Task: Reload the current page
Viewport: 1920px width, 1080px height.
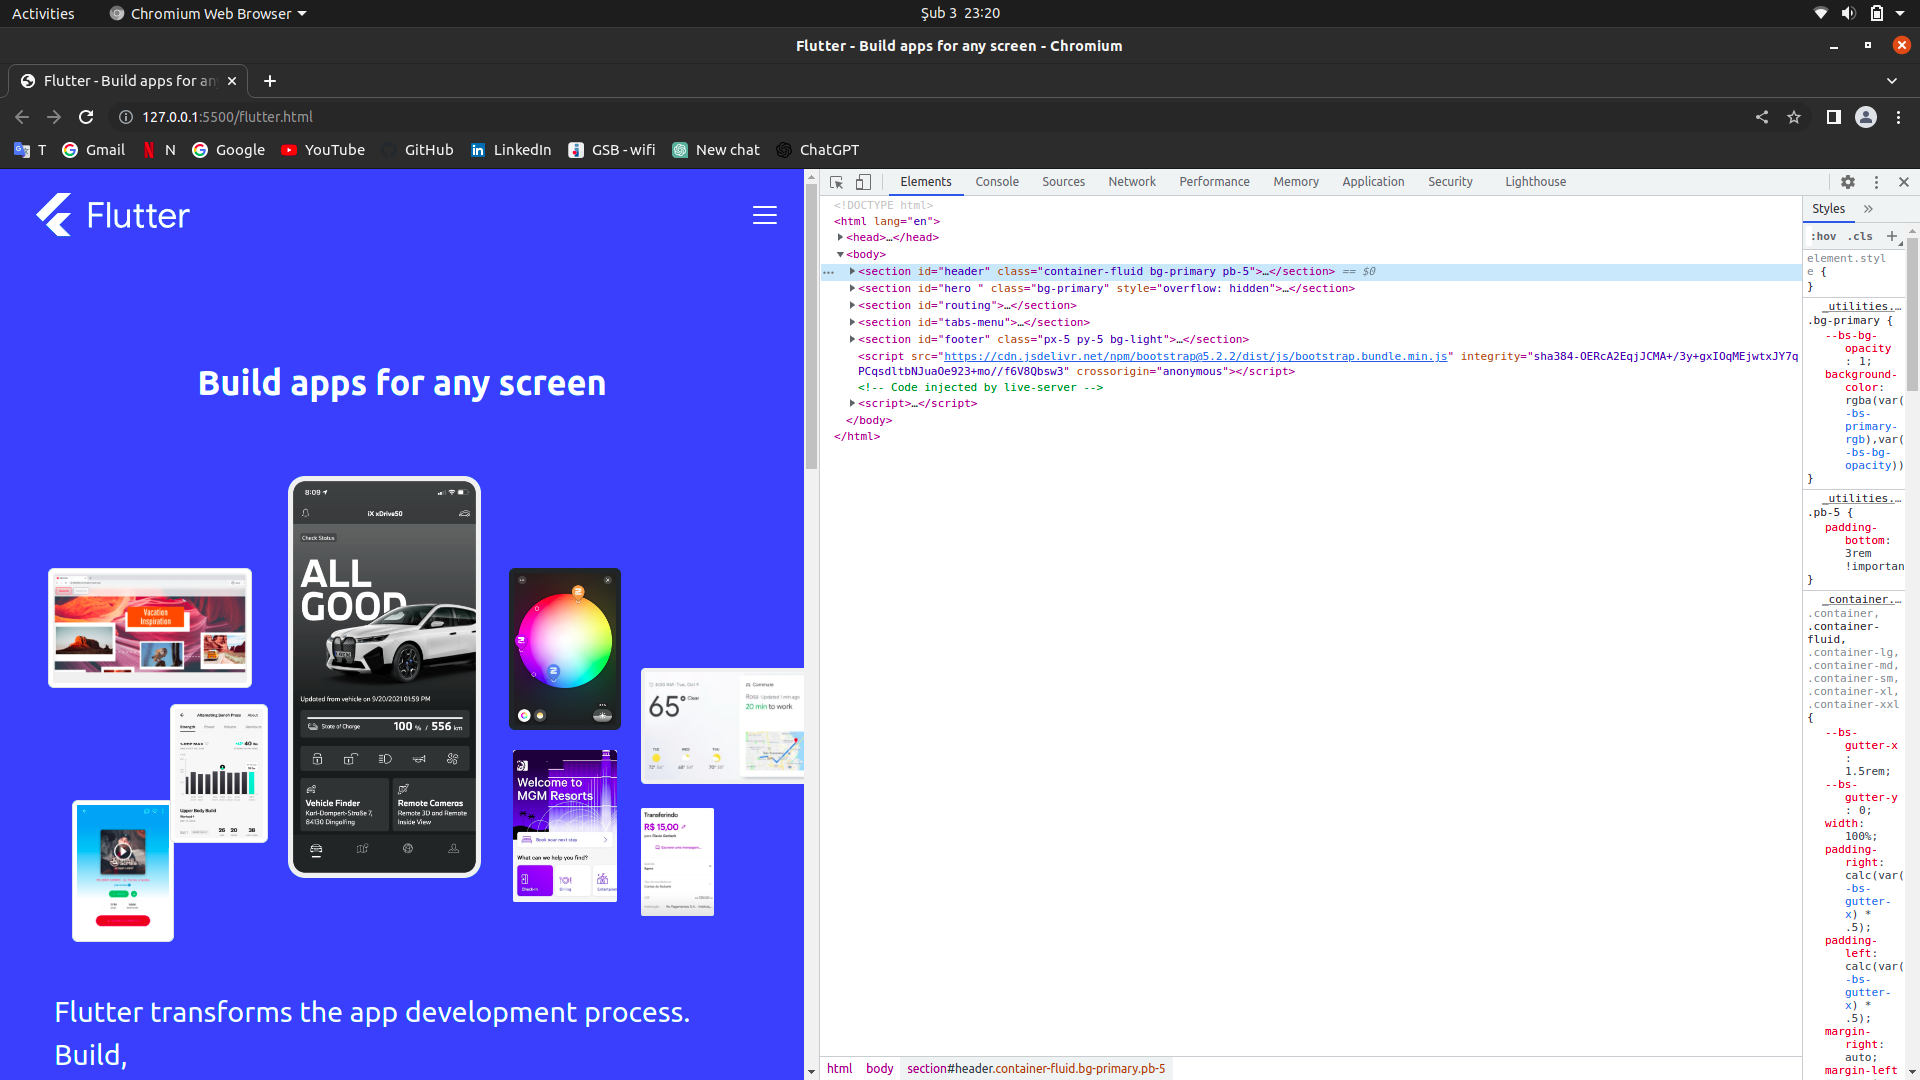Action: pos(86,117)
